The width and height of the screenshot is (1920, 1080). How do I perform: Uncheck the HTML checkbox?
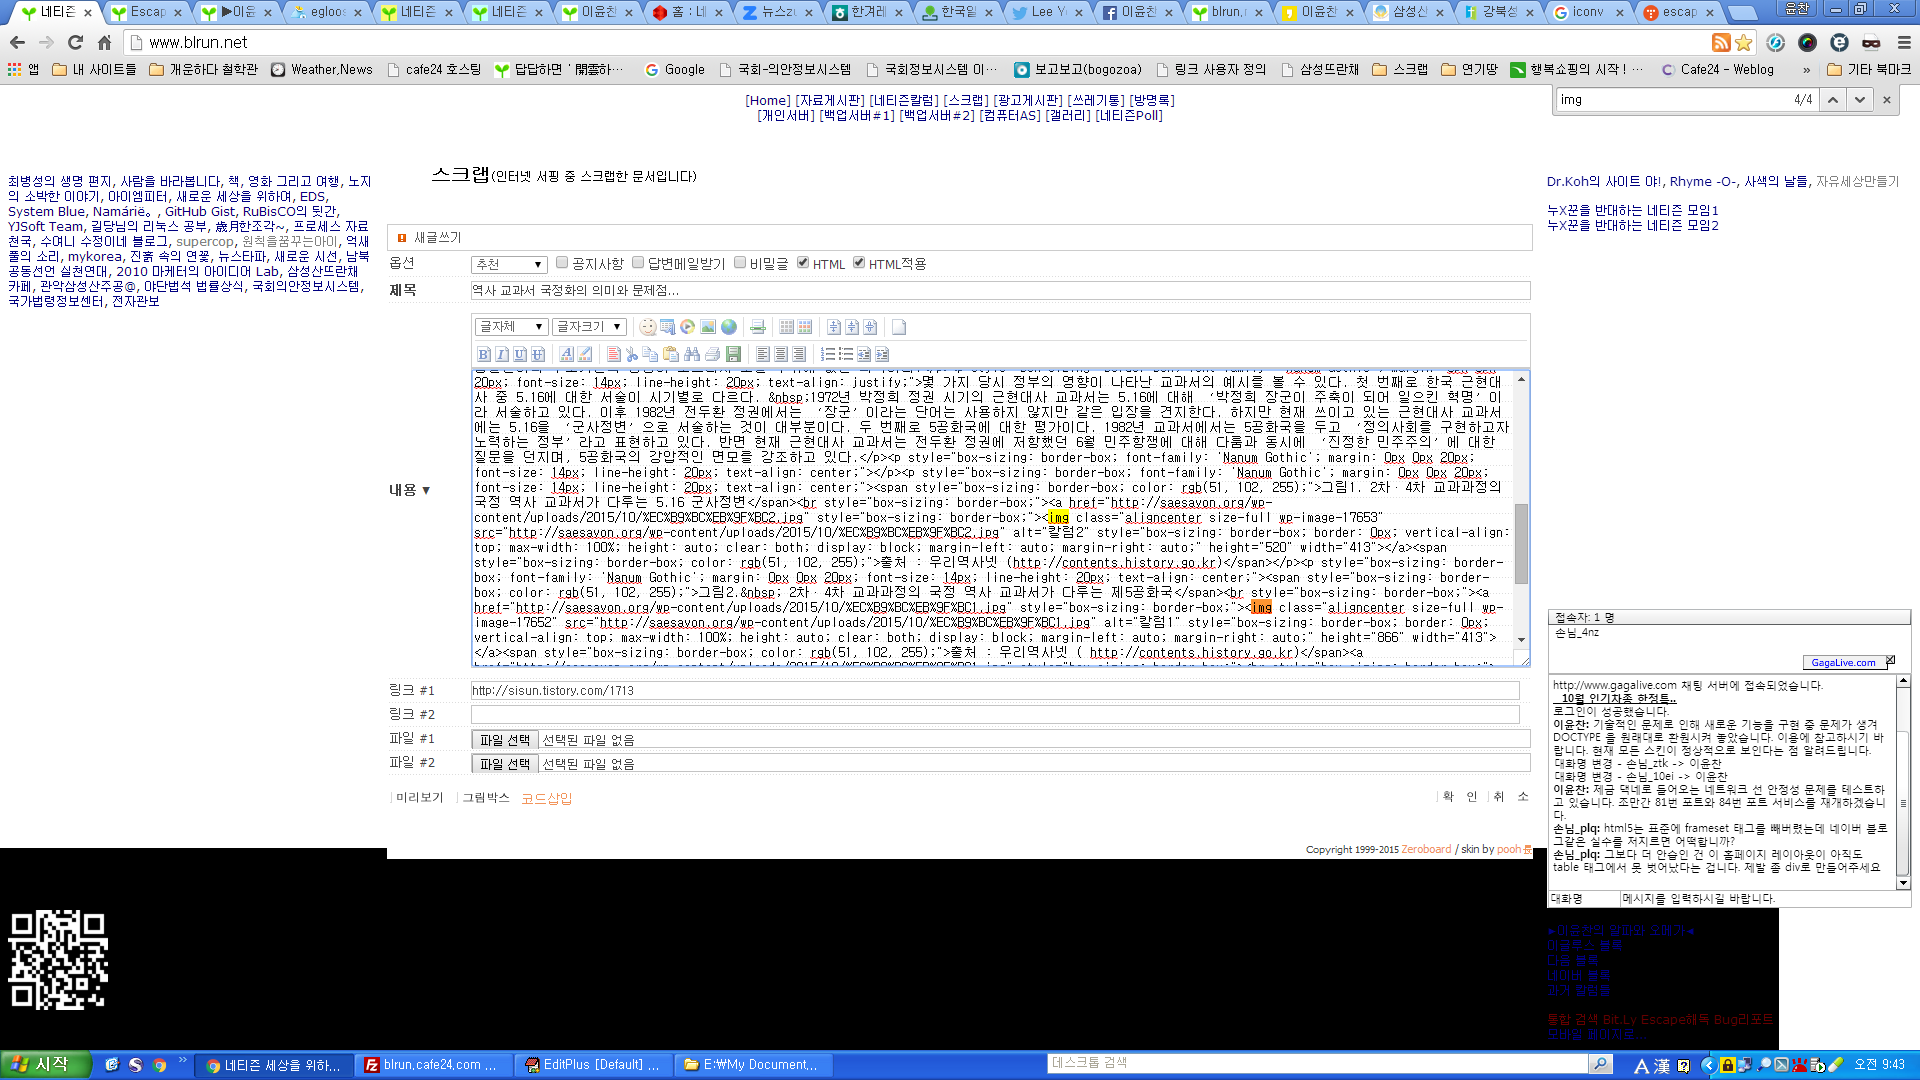[803, 262]
